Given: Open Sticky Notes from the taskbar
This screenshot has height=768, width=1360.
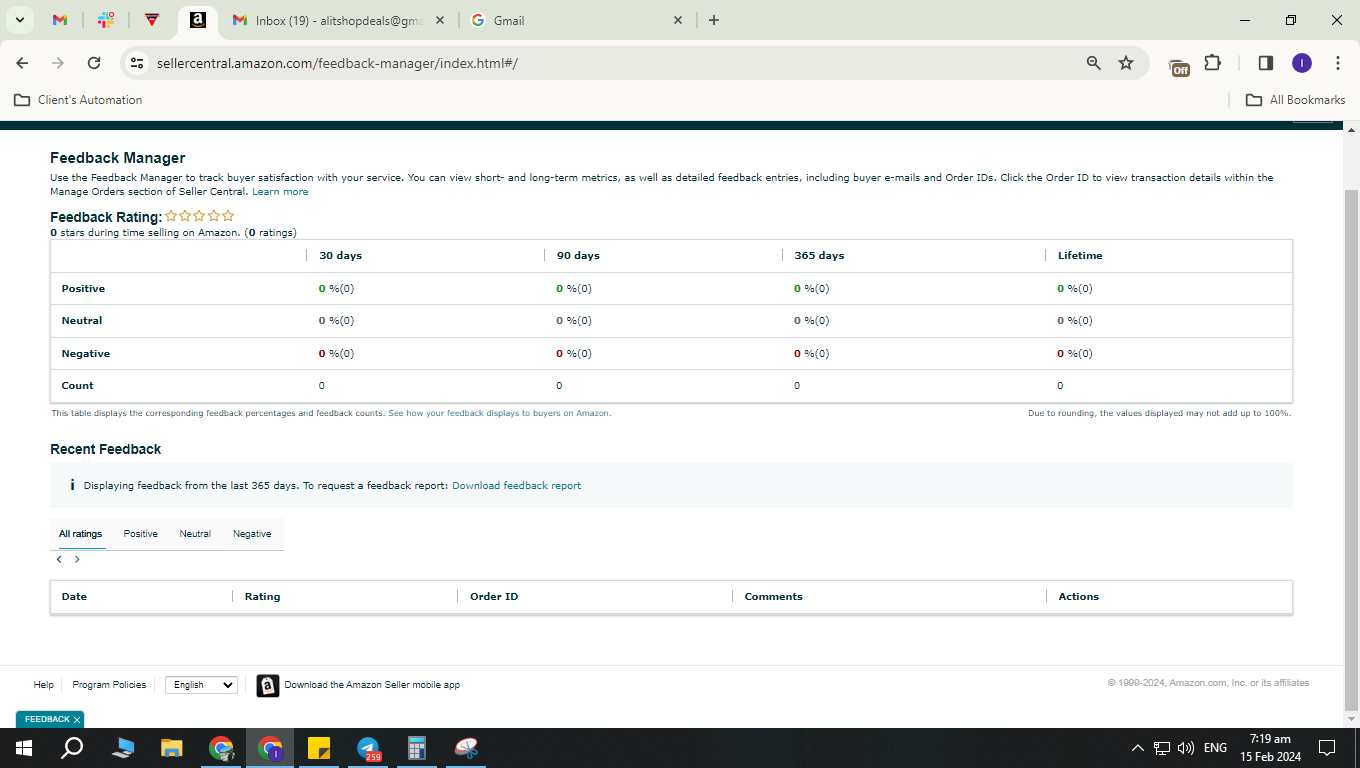Looking at the screenshot, I should [319, 748].
